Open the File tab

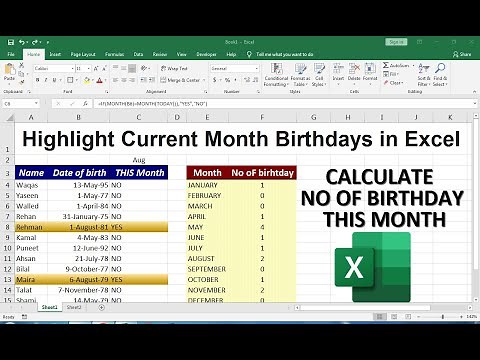[11, 54]
